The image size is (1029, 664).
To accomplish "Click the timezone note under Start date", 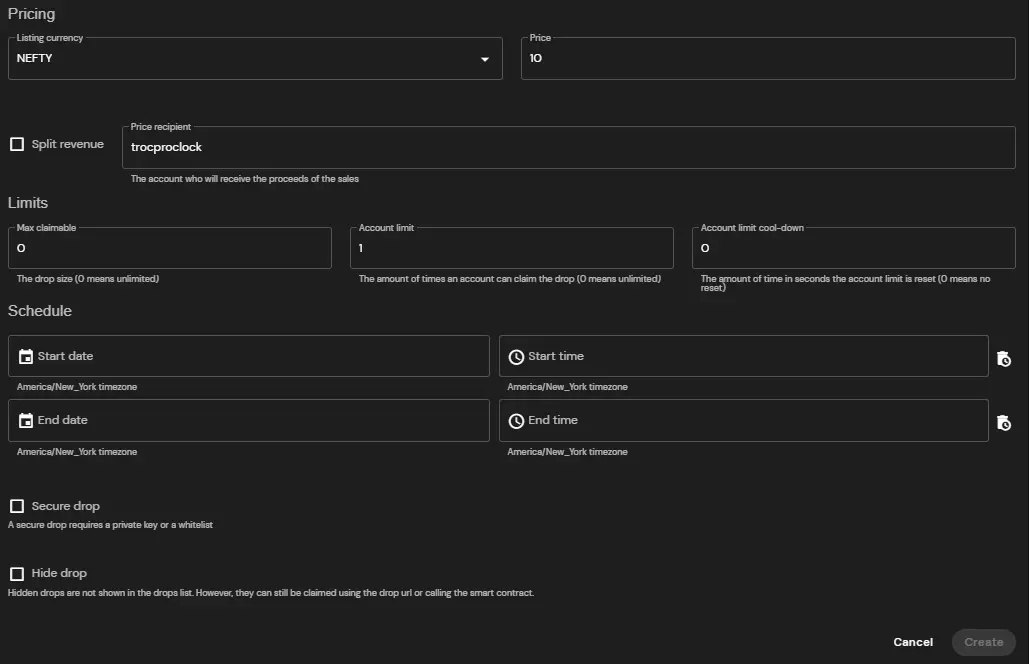I will [77, 387].
